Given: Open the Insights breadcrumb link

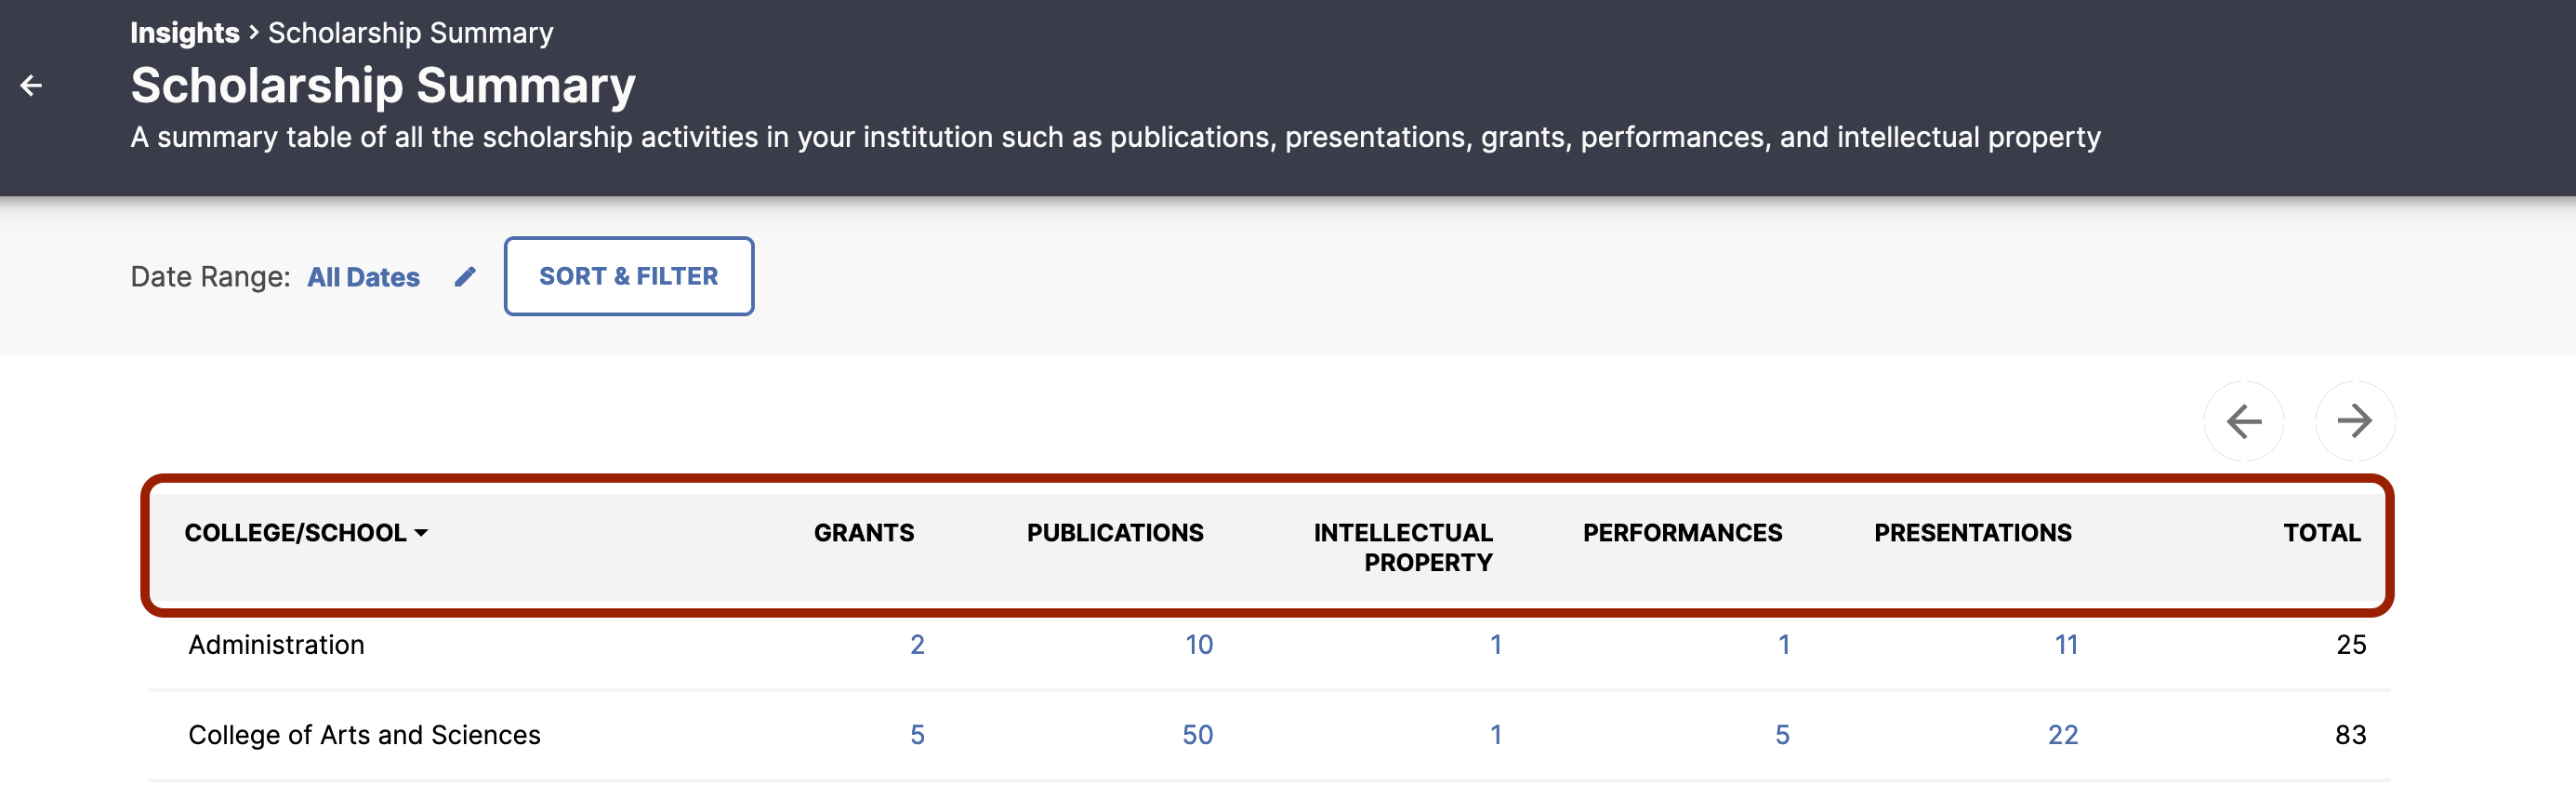Looking at the screenshot, I should (x=184, y=33).
